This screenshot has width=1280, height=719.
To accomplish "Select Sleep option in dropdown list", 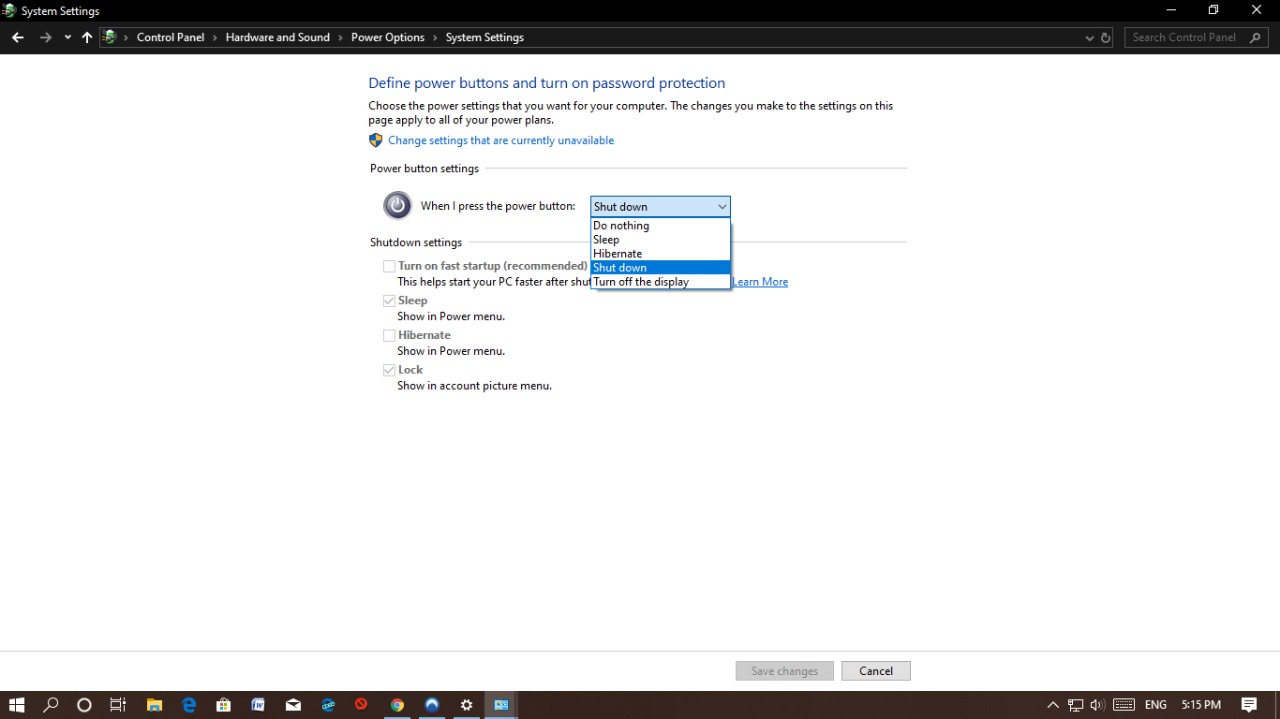I will tap(660, 240).
